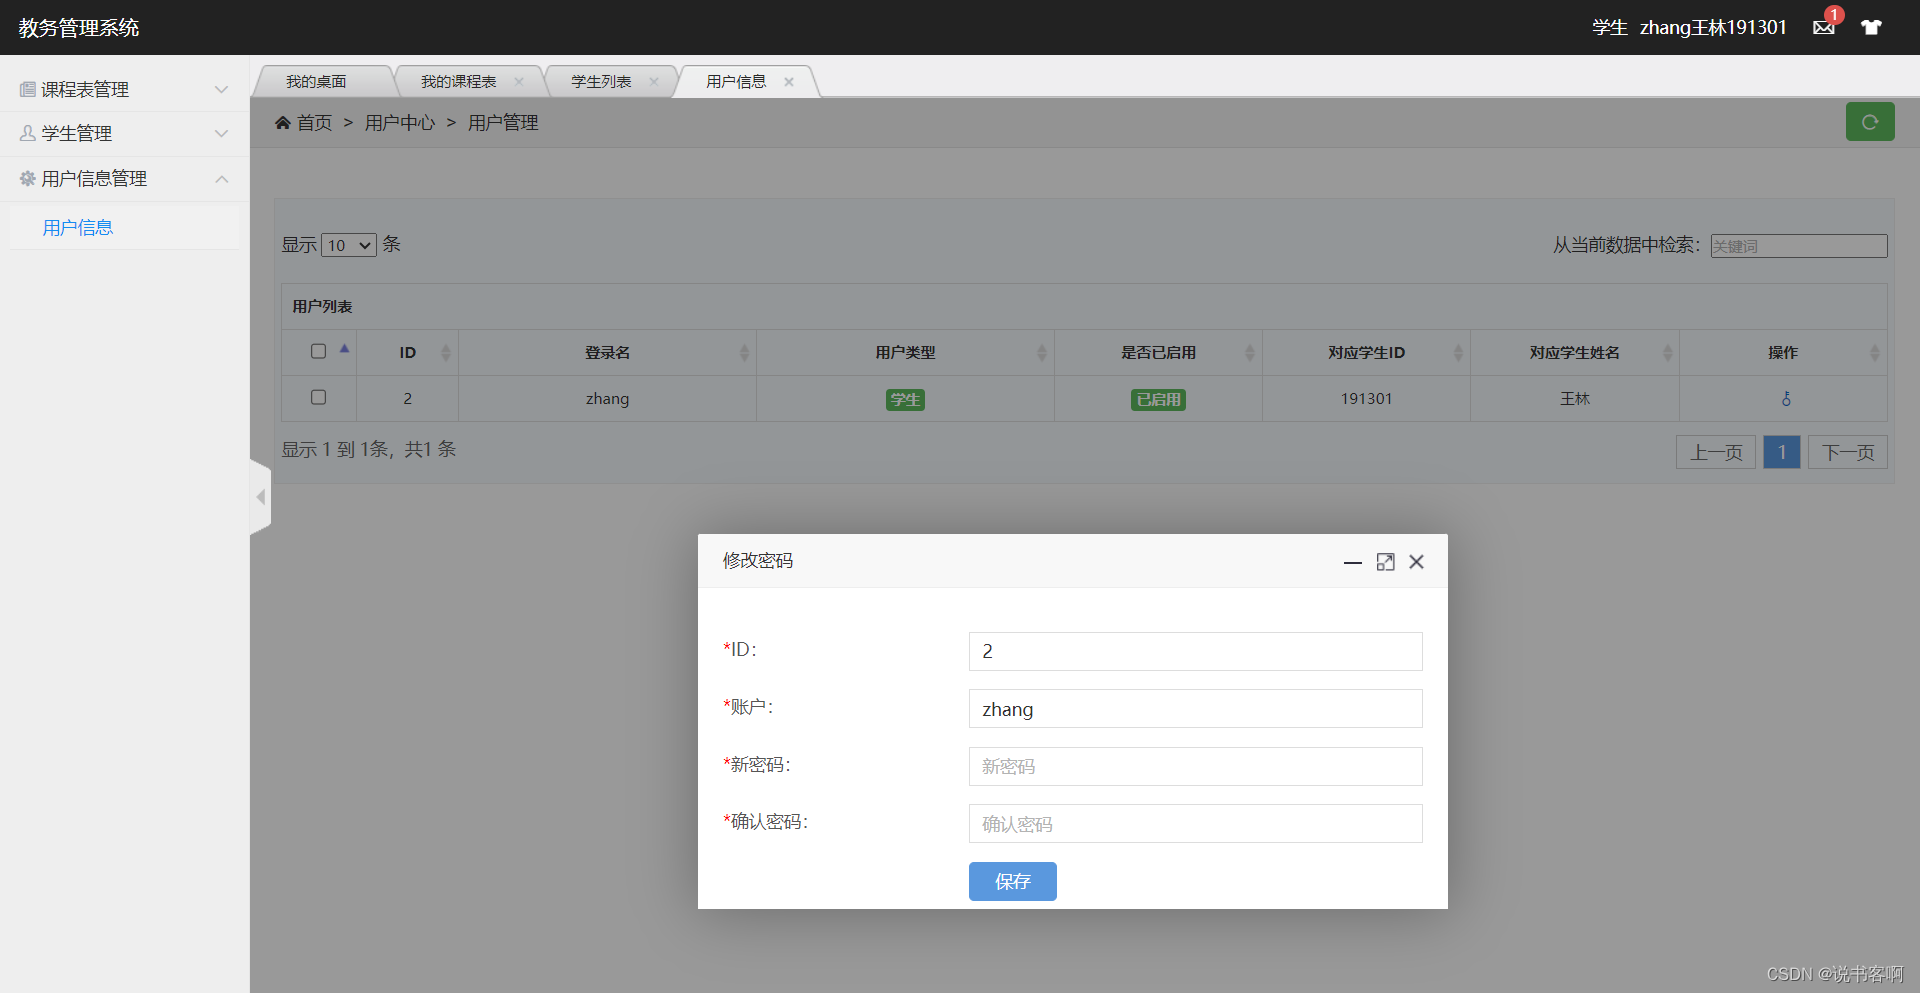Close the 我的课程表 tab
1920x993 pixels.
(519, 82)
